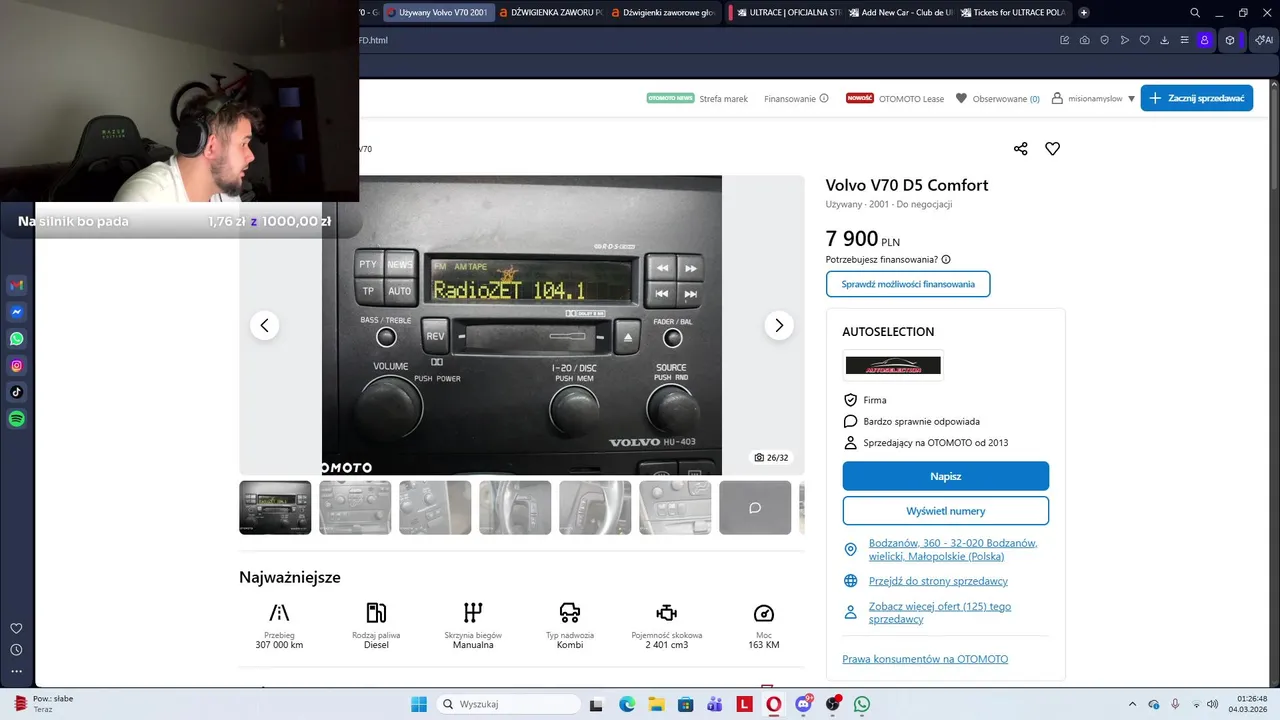Expand the misionamyslow account menu
This screenshot has height=720, width=1280.
[1101, 99]
